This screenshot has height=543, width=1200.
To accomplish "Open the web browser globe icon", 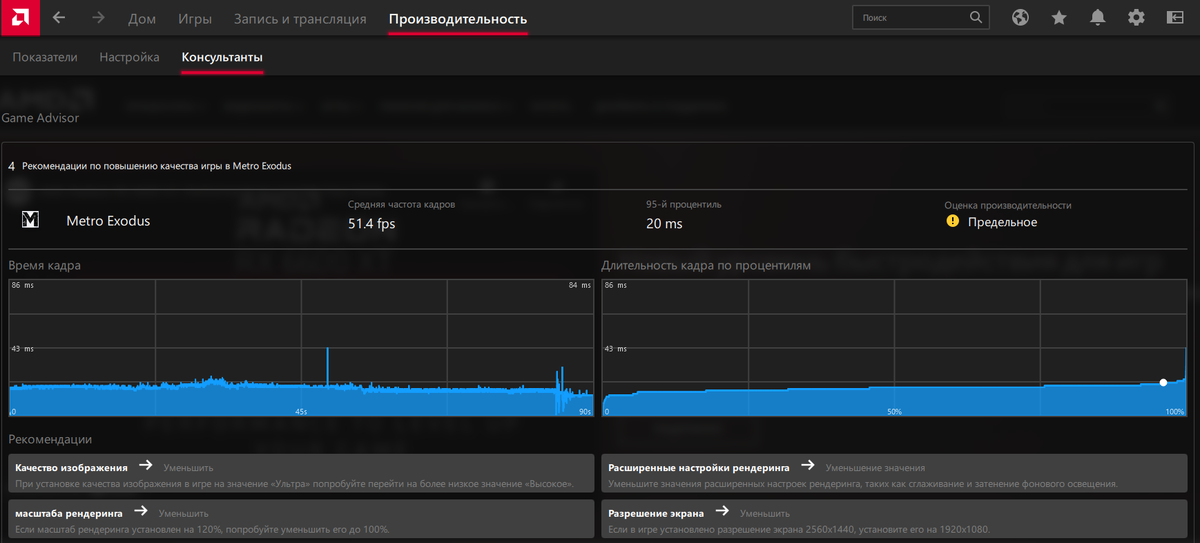I will point(1020,18).
